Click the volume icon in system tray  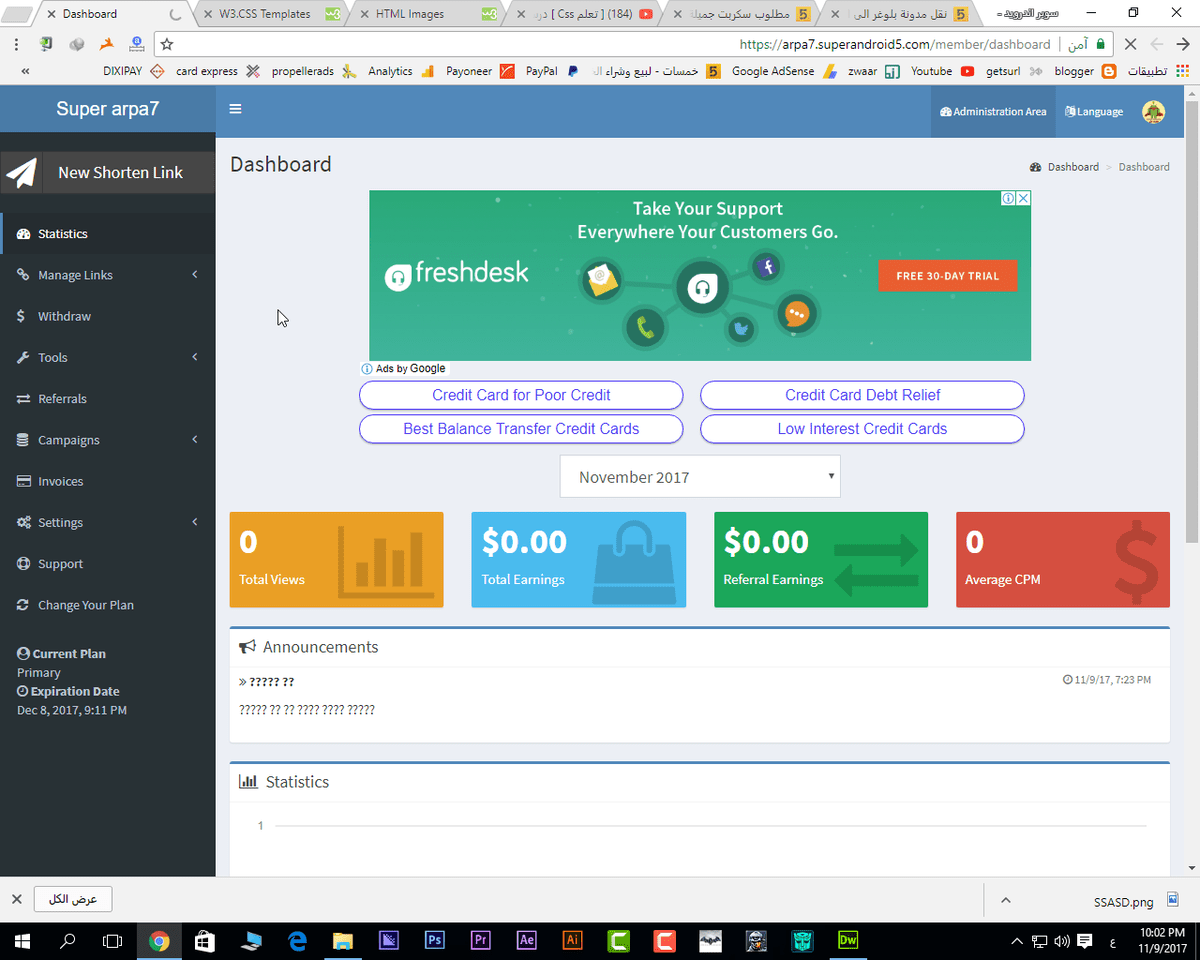[x=1061, y=940]
